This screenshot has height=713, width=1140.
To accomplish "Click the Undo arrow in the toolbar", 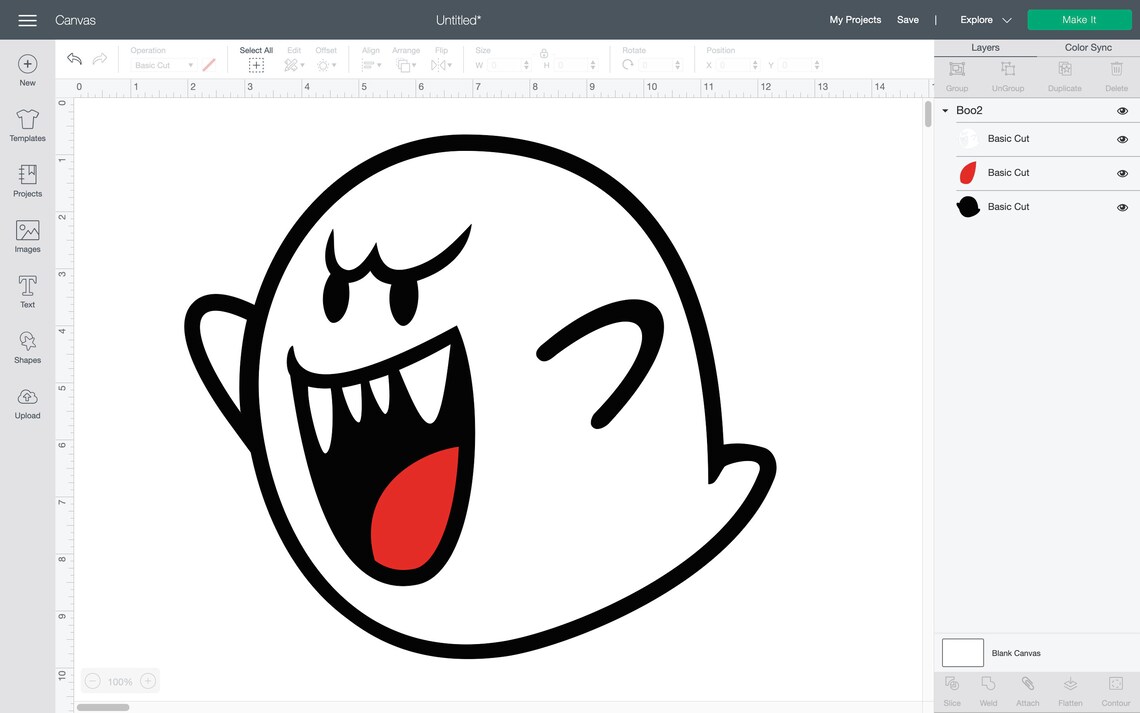I will (x=74, y=58).
